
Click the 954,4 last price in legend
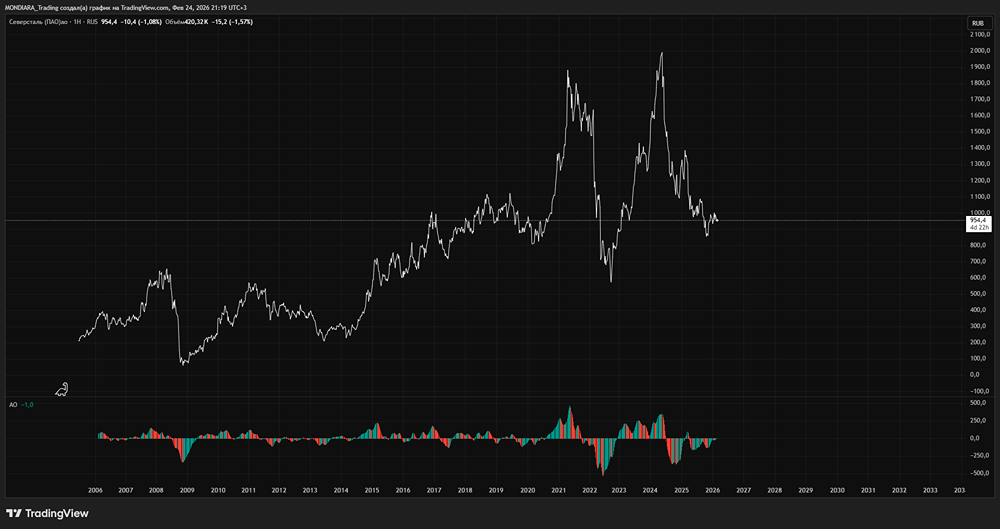tap(108, 22)
